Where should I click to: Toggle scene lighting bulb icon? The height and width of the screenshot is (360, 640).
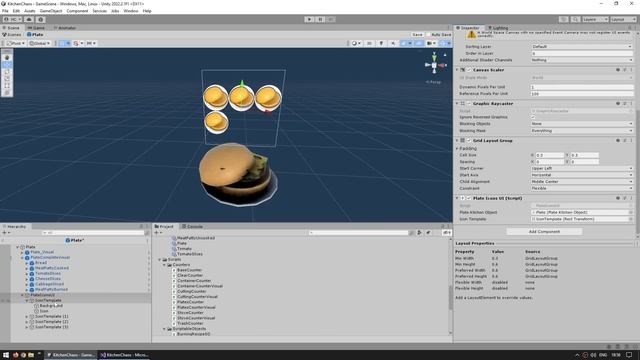coord(381,43)
